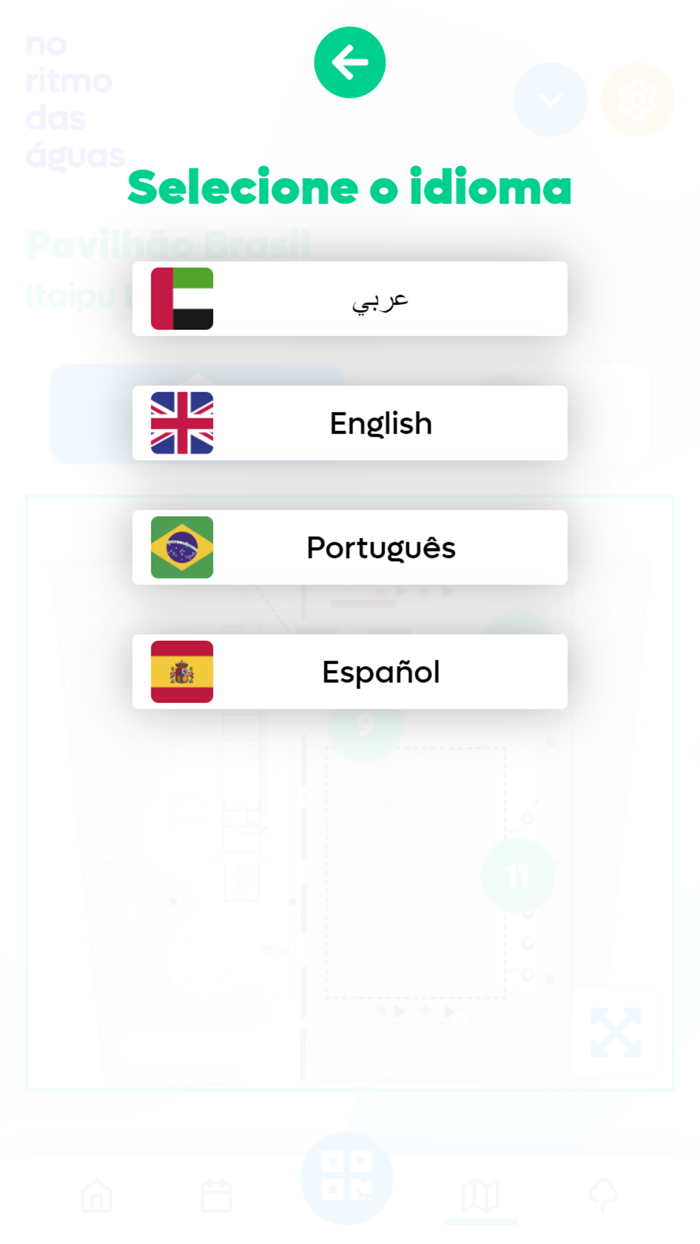Select the English language label

(381, 424)
